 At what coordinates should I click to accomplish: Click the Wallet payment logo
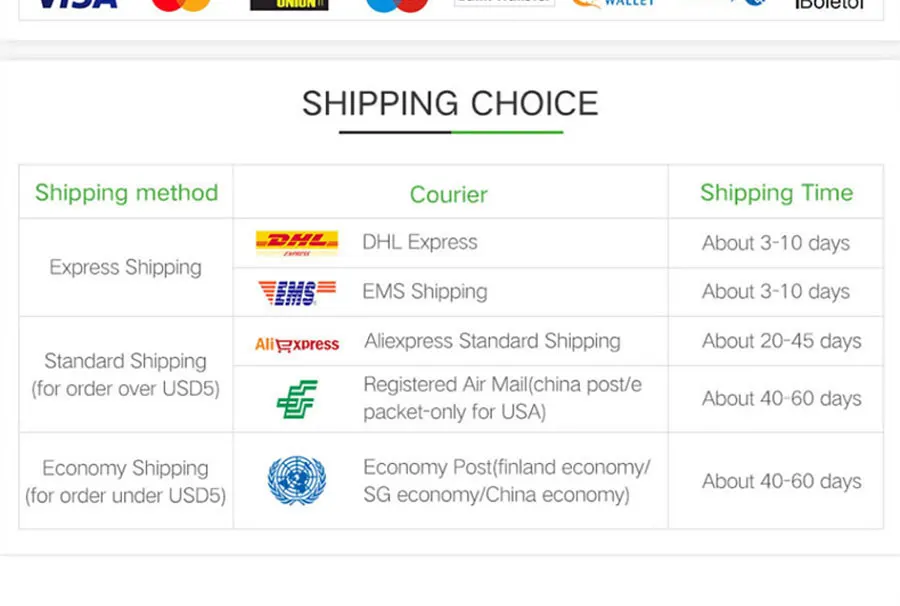[613, 4]
